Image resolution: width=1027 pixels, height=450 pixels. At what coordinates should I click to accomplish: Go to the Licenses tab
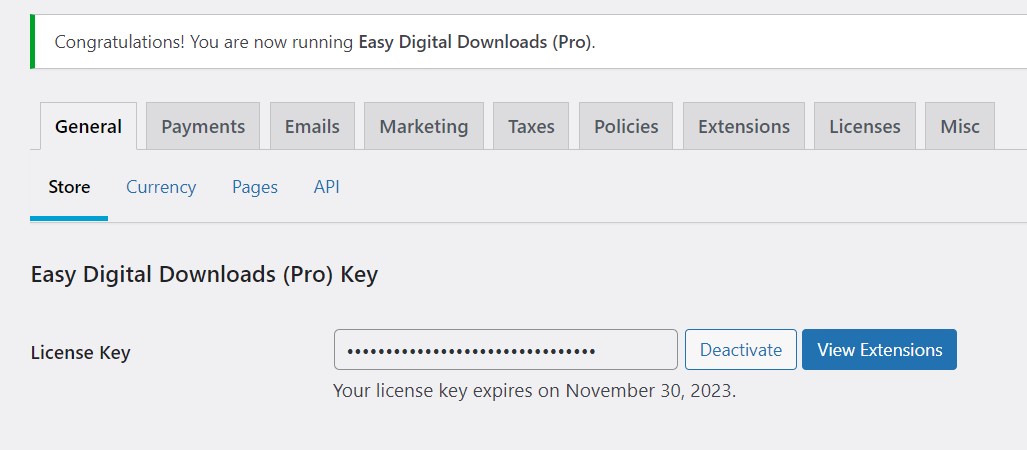865,127
